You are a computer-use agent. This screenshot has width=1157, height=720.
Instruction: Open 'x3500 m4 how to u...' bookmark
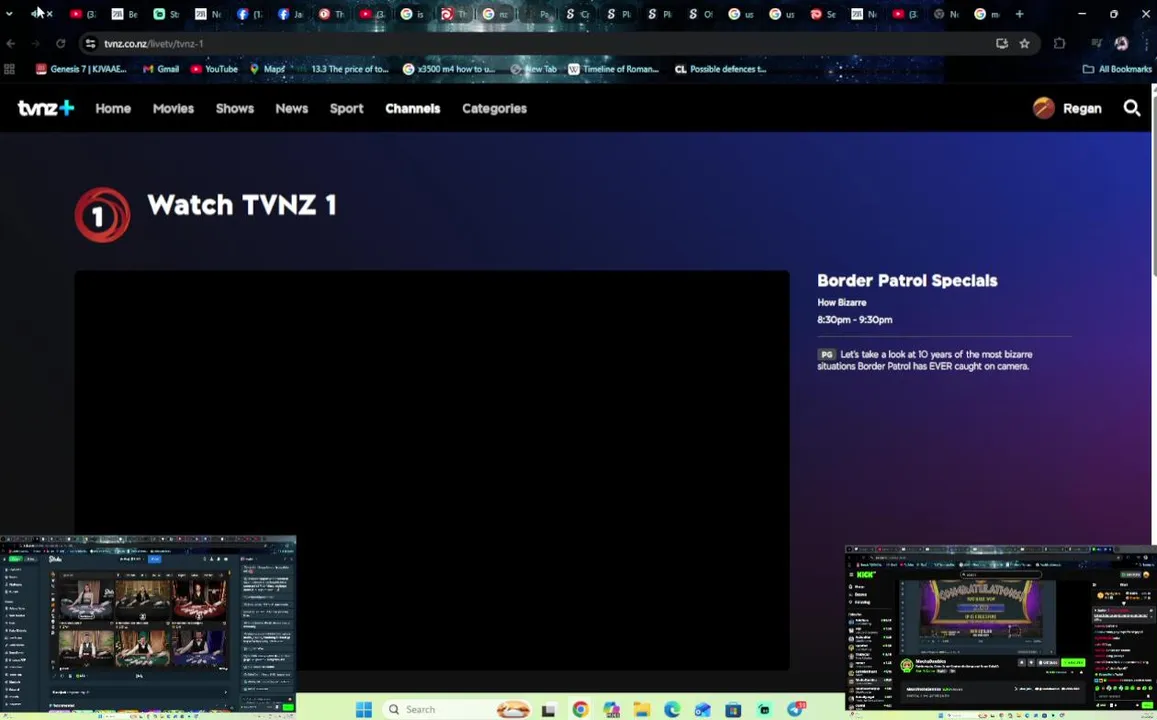pyautogui.click(x=449, y=69)
